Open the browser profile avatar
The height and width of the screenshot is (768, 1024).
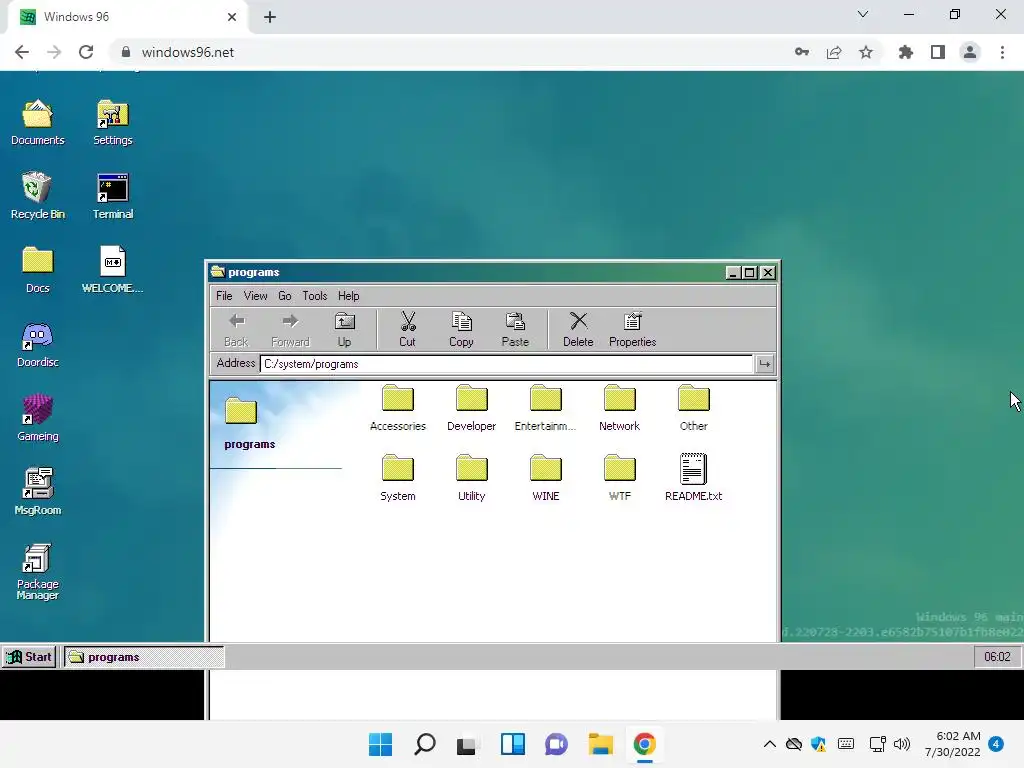(x=970, y=52)
